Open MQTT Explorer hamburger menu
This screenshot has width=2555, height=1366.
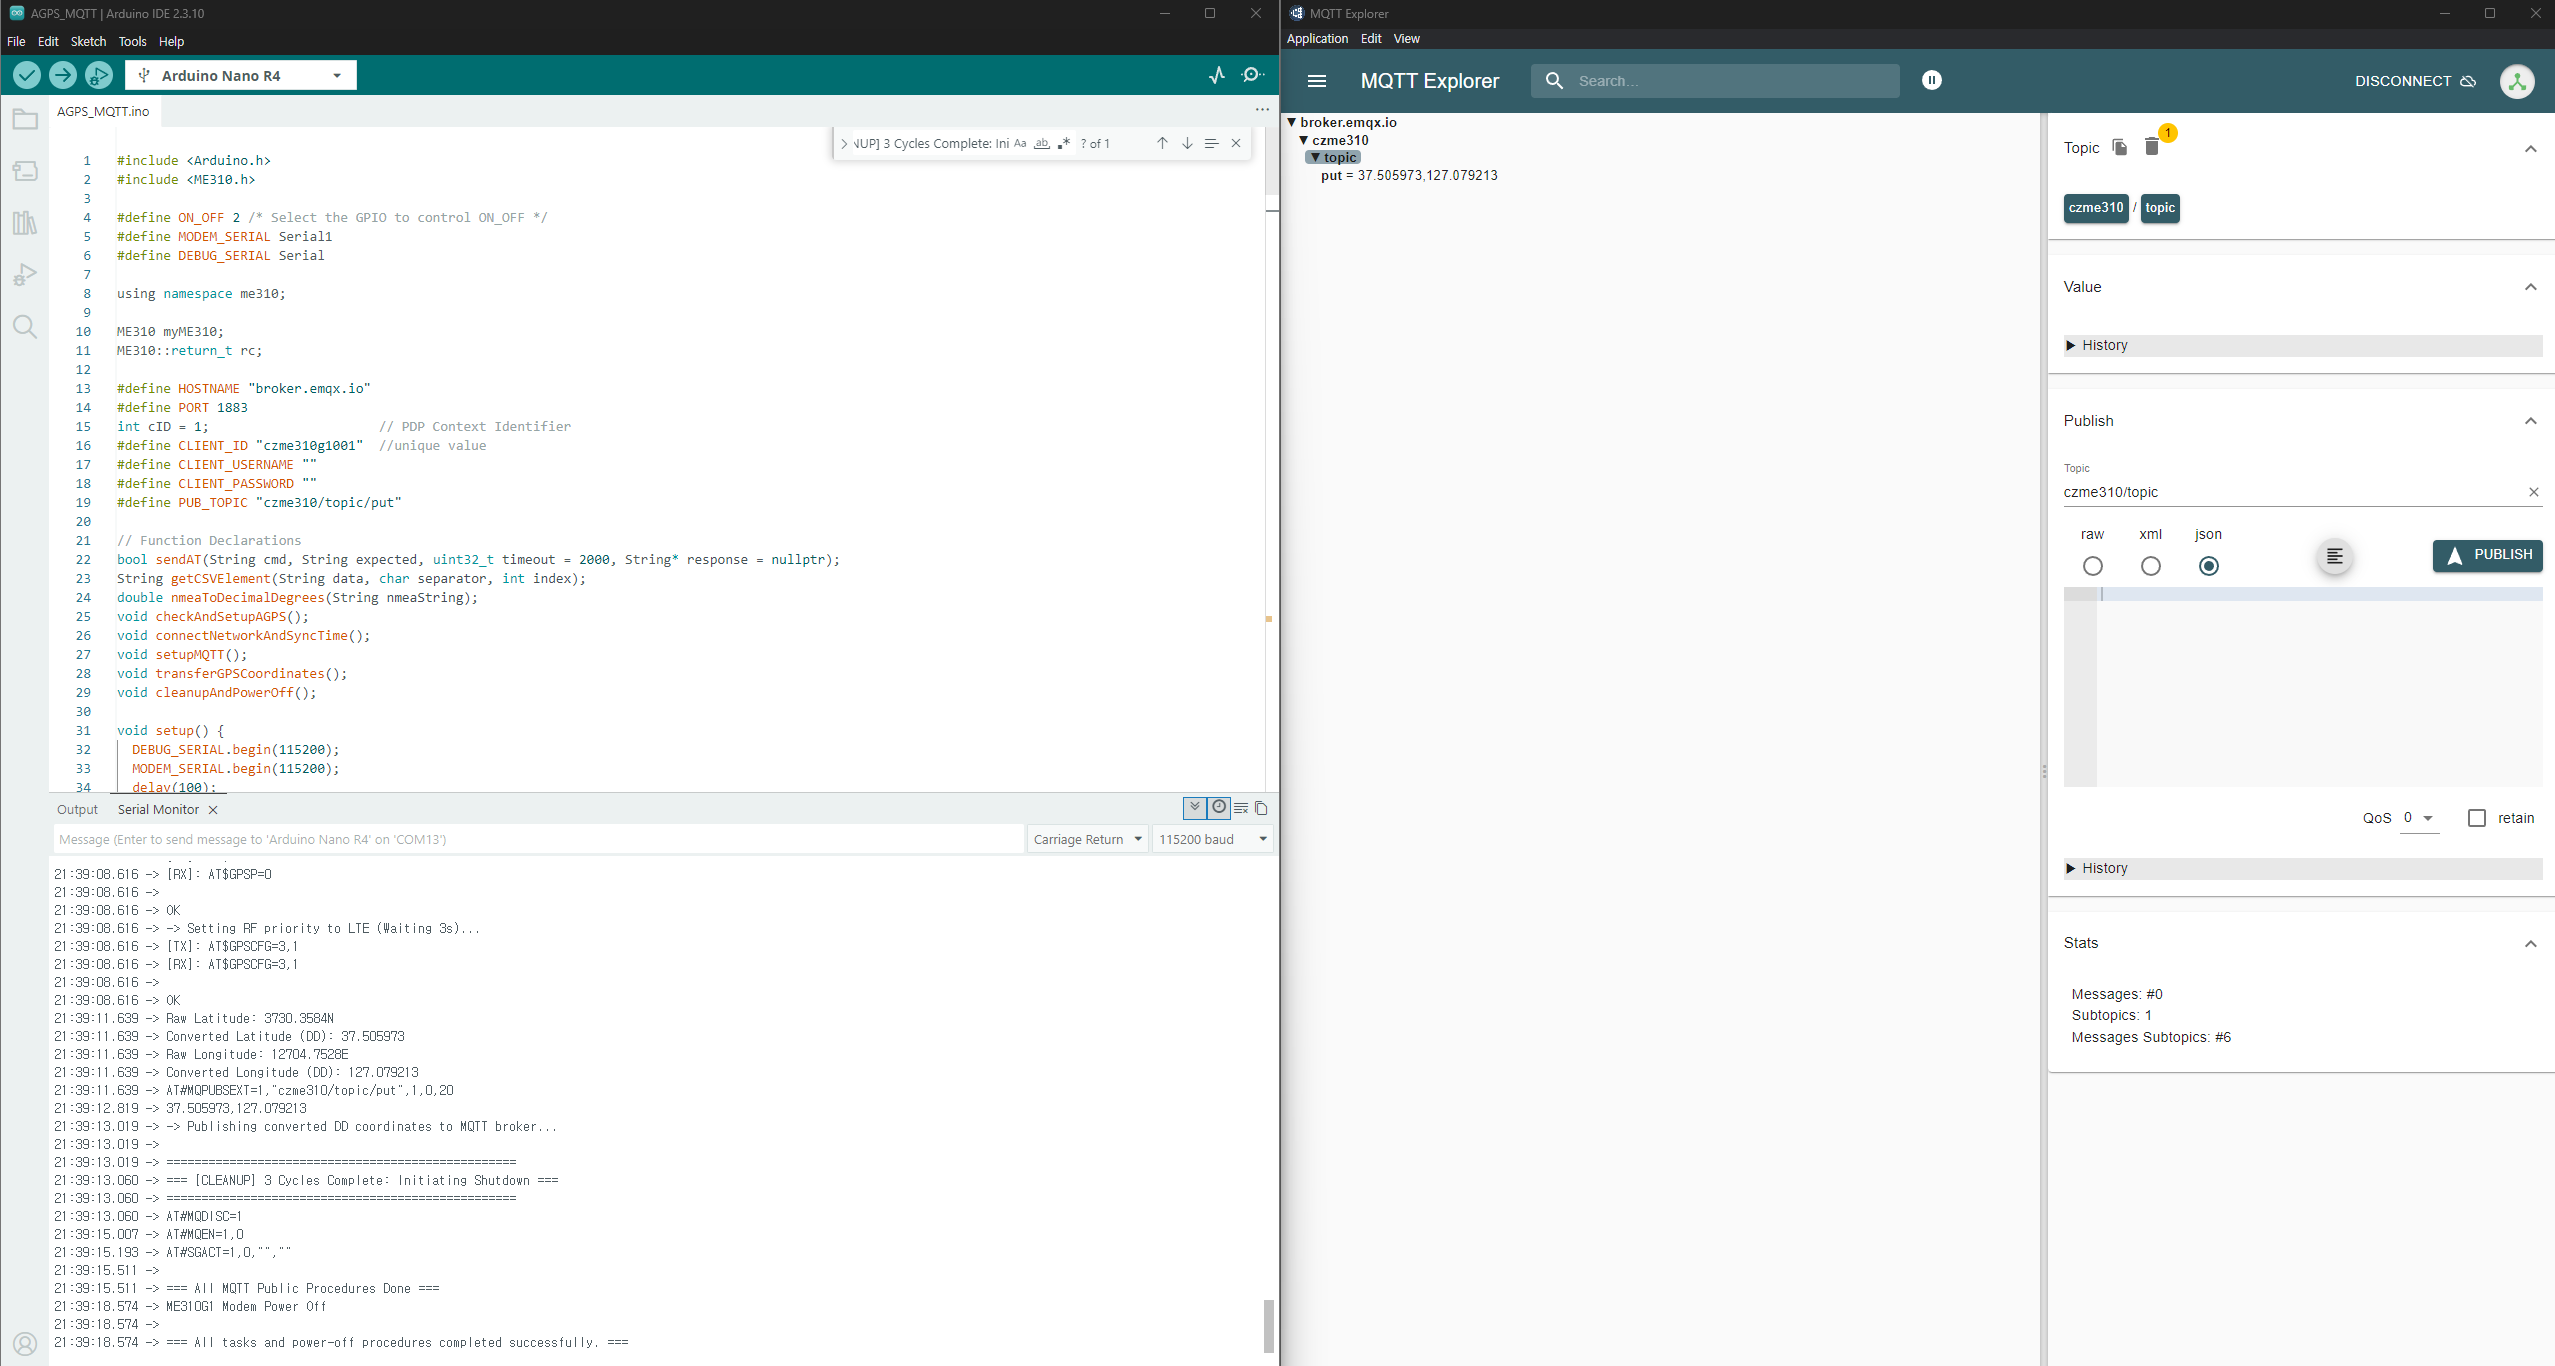[x=1317, y=81]
